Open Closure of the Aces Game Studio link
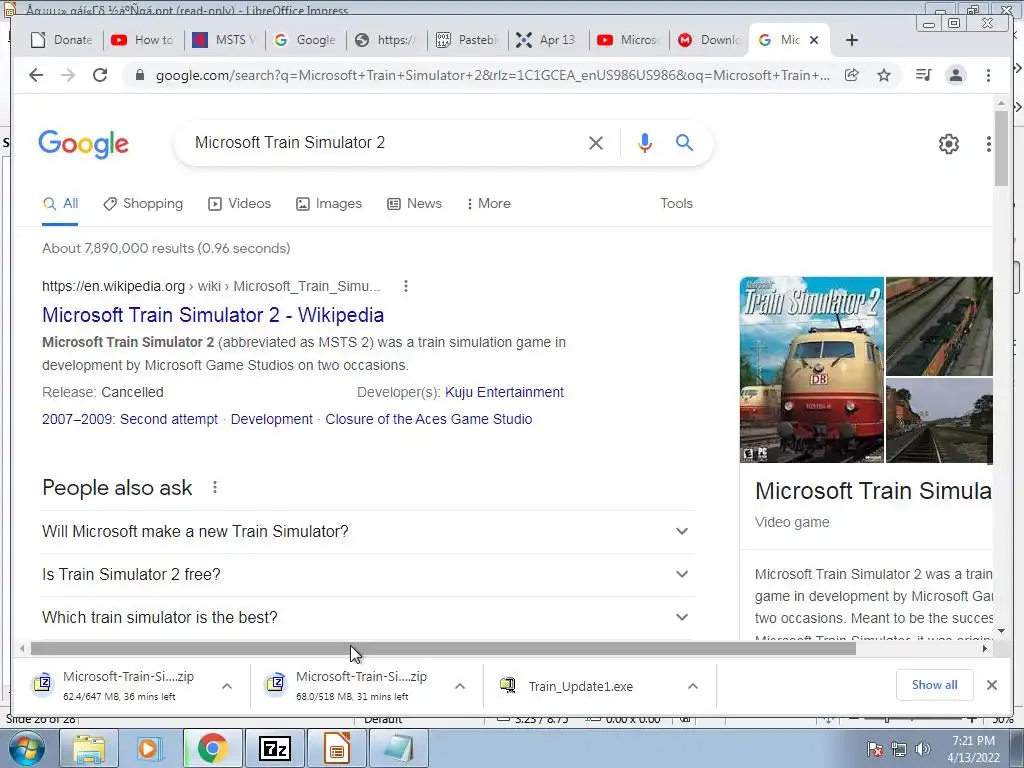The width and height of the screenshot is (1024, 768). tap(428, 419)
